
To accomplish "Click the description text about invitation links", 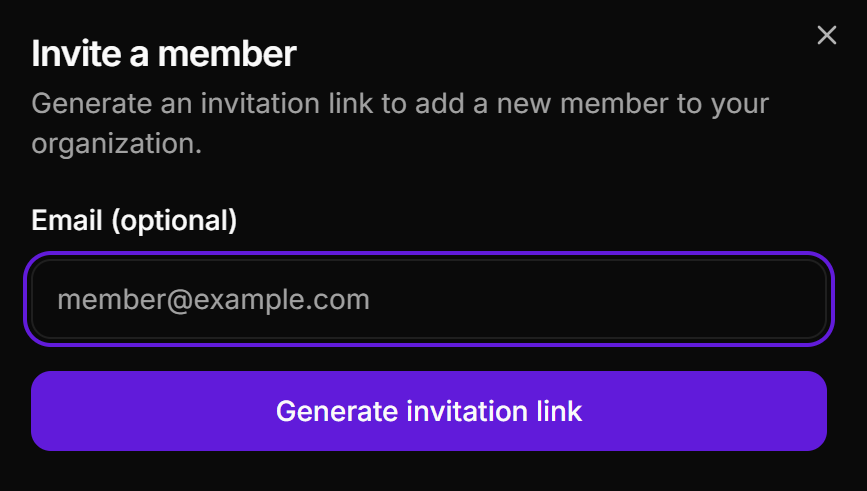I will tap(400, 104).
